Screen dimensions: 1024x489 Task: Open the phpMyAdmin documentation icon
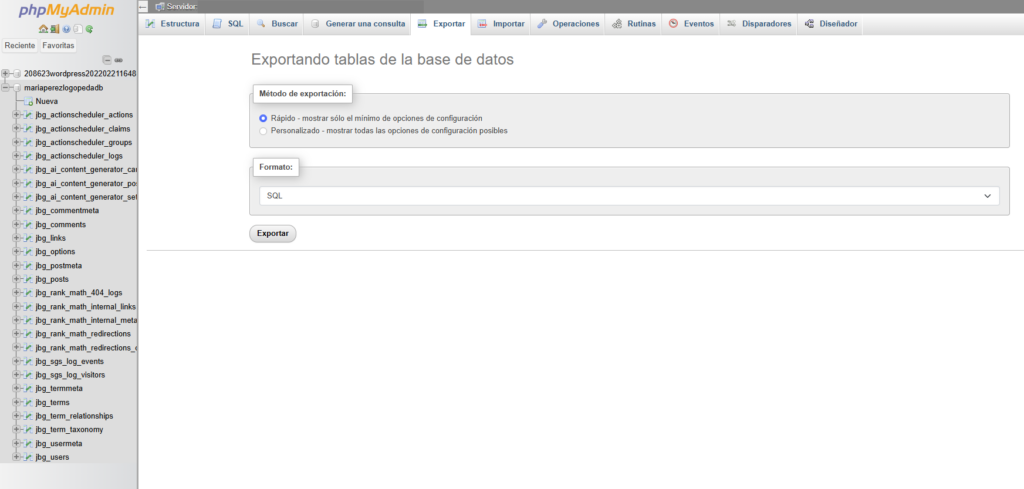[x=66, y=29]
